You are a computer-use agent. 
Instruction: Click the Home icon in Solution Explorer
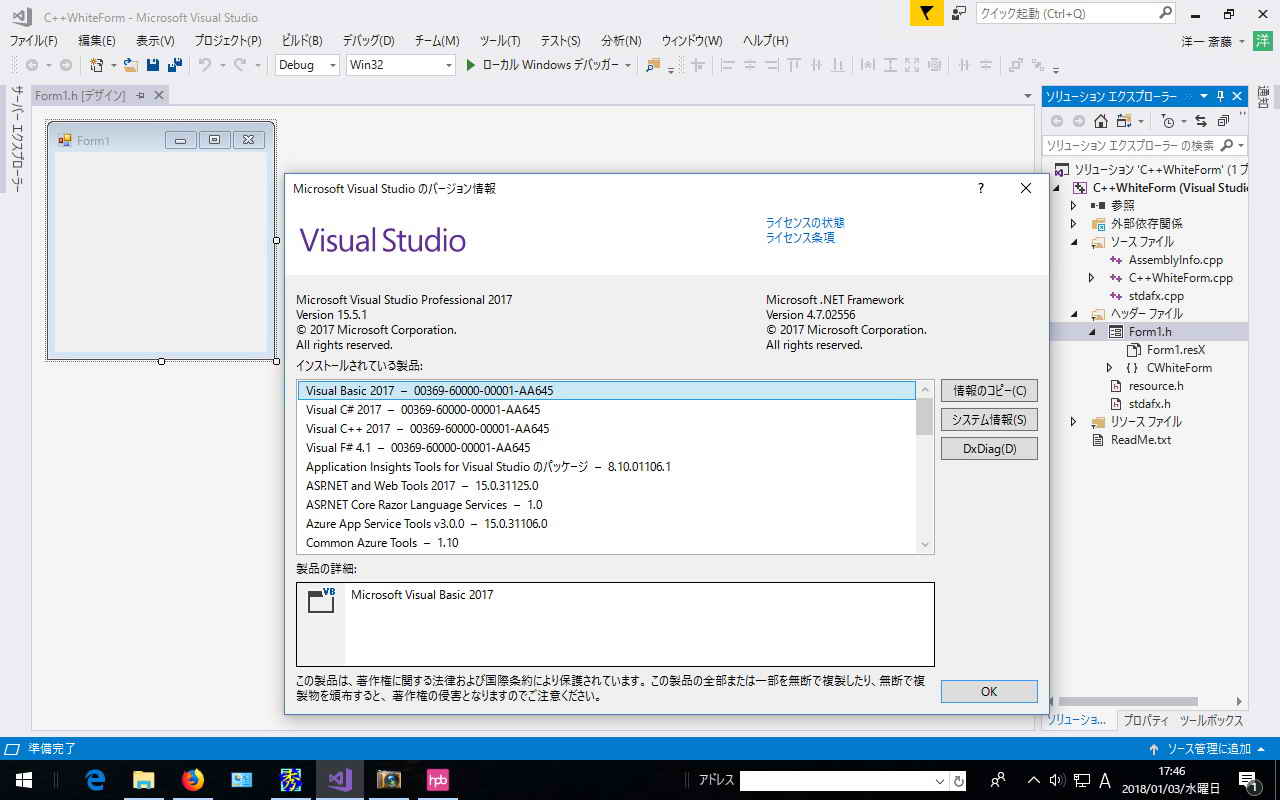click(x=1100, y=121)
